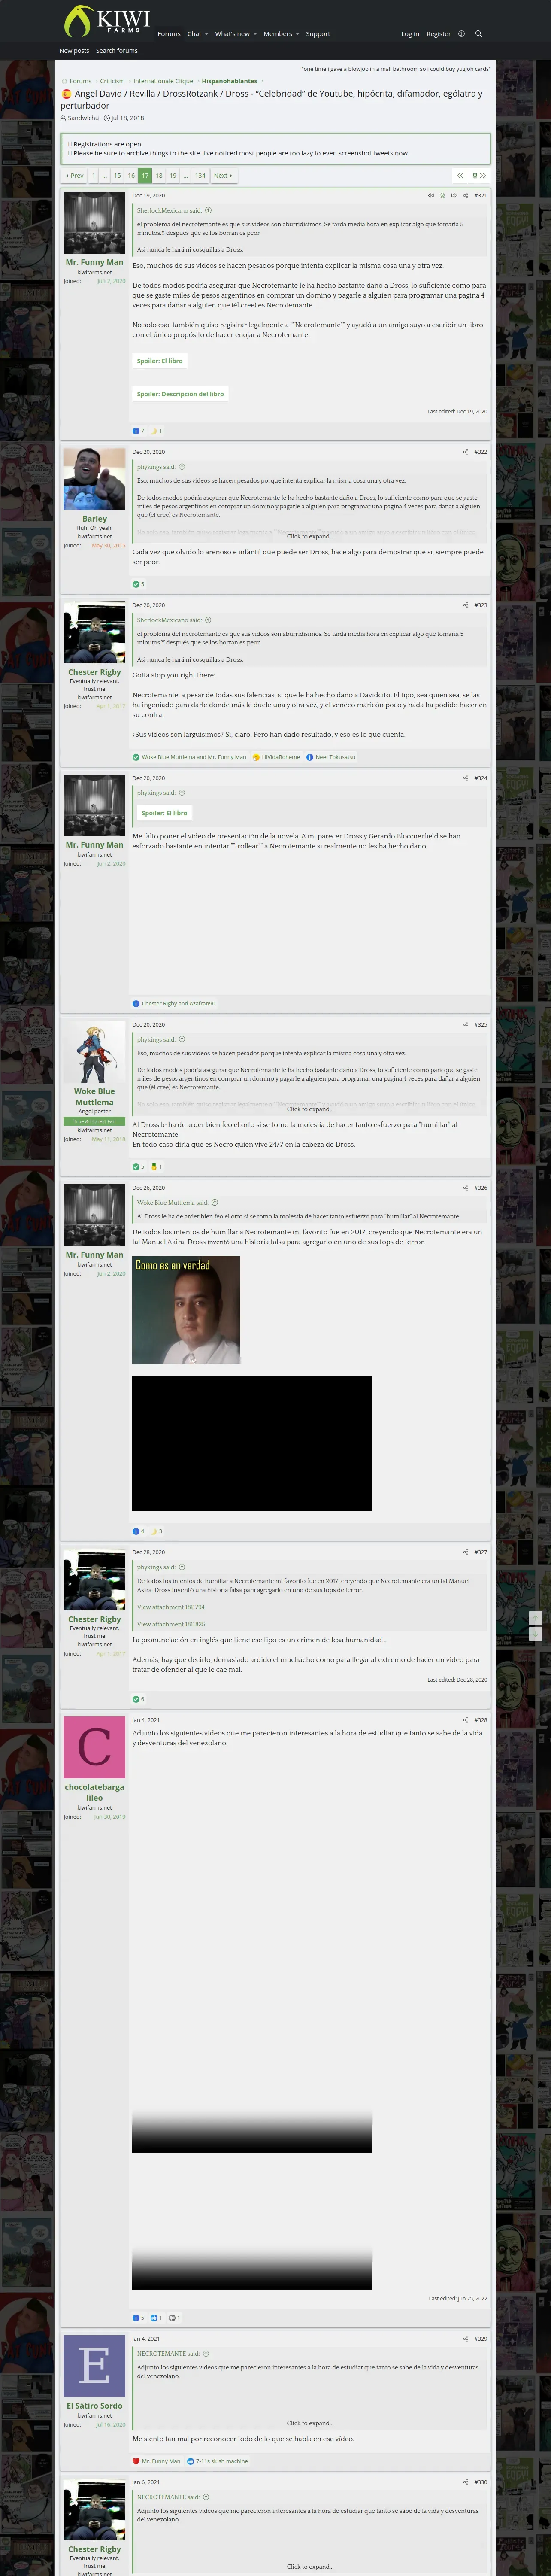Open Woke Blue Muttlema's avatar
The height and width of the screenshot is (2576, 551).
(94, 1052)
